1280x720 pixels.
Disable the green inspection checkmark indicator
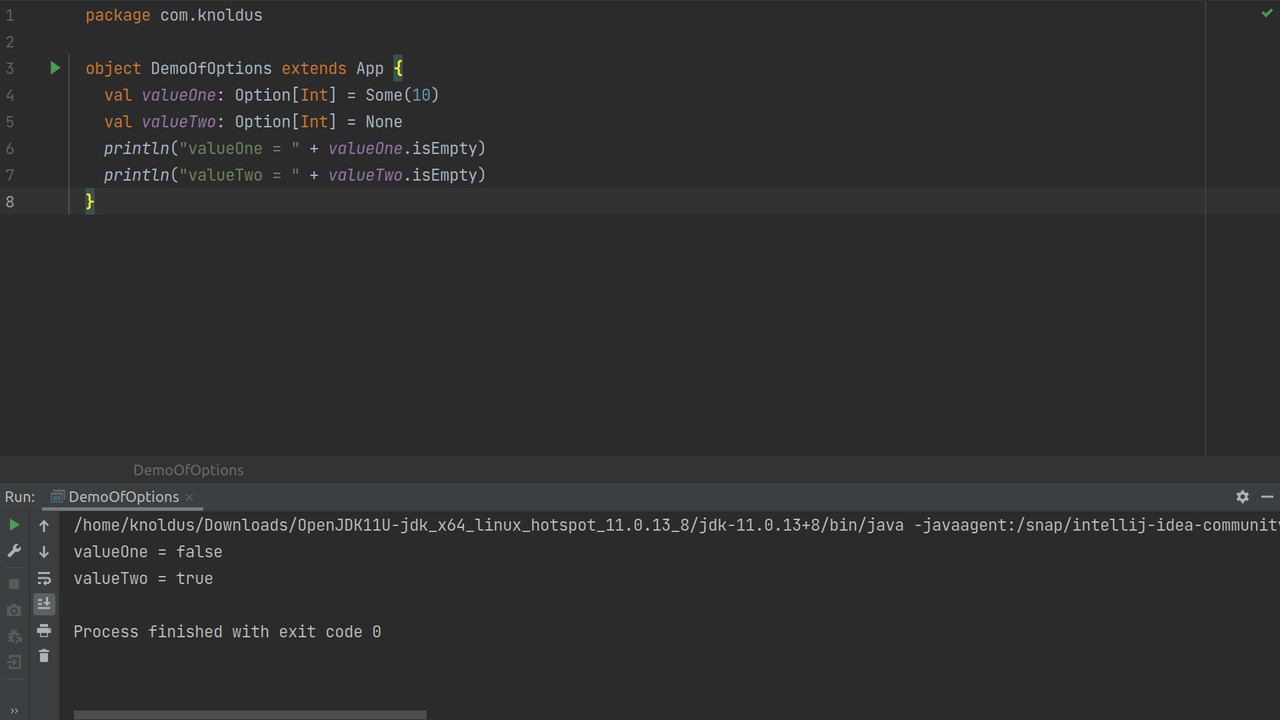click(1268, 14)
